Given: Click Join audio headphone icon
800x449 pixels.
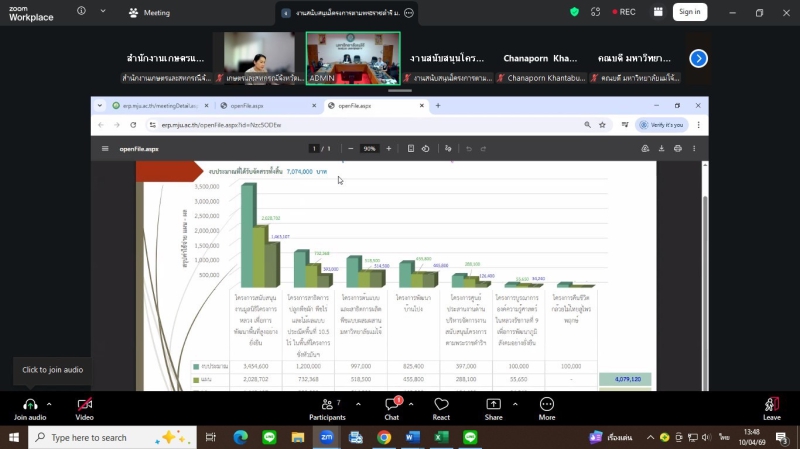Looking at the screenshot, I should pos(30,404).
